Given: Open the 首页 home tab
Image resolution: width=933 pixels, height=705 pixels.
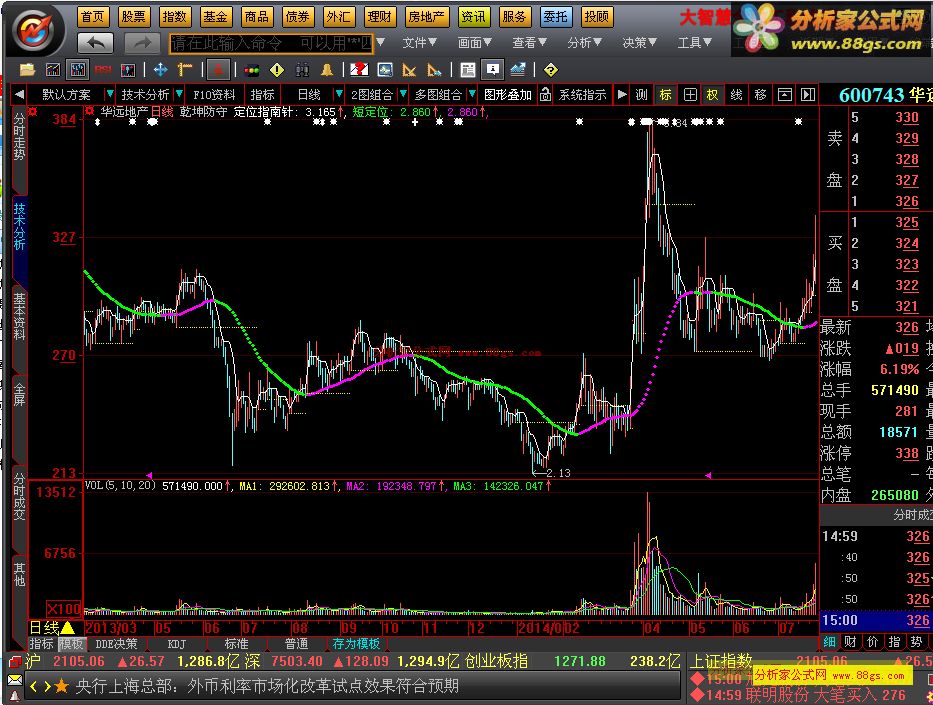Looking at the screenshot, I should click(x=92, y=17).
